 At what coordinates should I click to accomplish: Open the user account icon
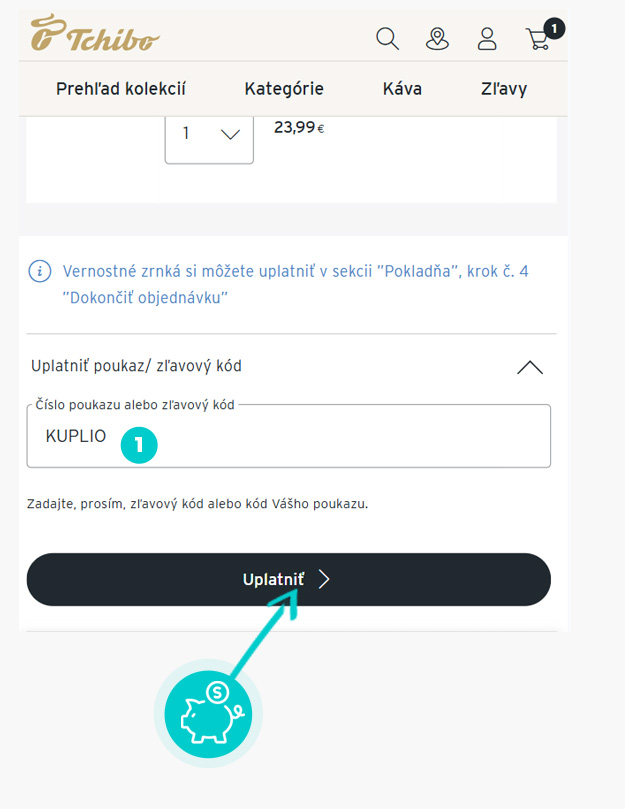(487, 39)
